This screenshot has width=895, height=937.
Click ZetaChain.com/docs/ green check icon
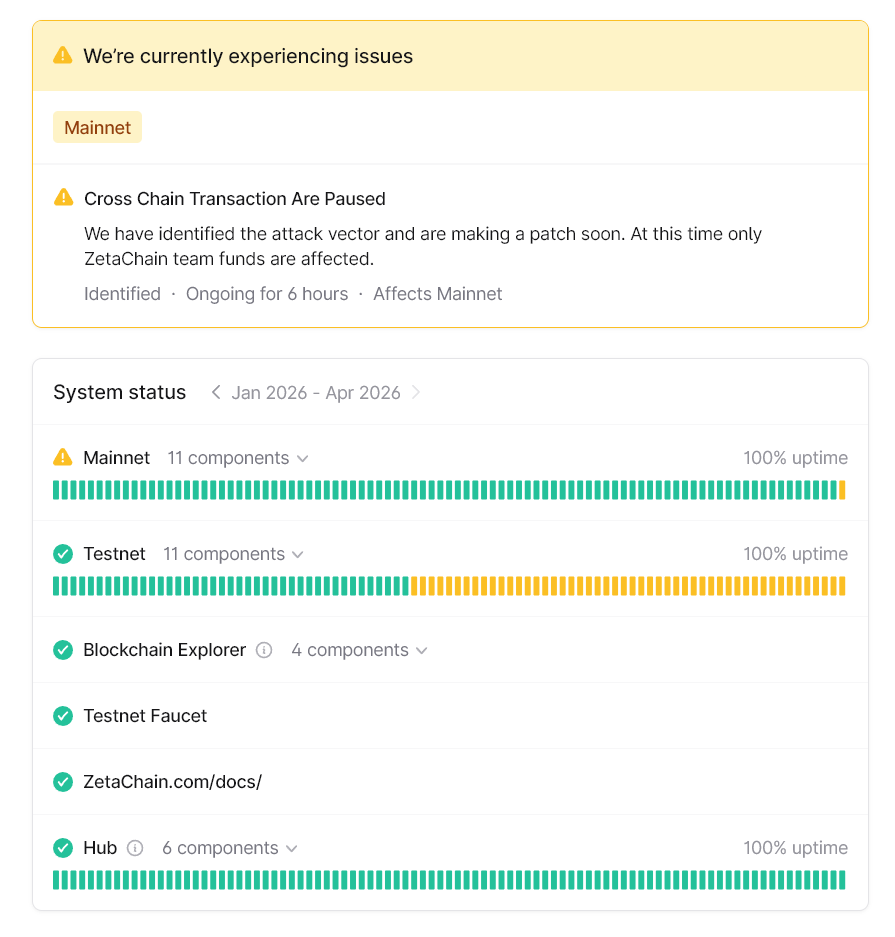pyautogui.click(x=63, y=782)
